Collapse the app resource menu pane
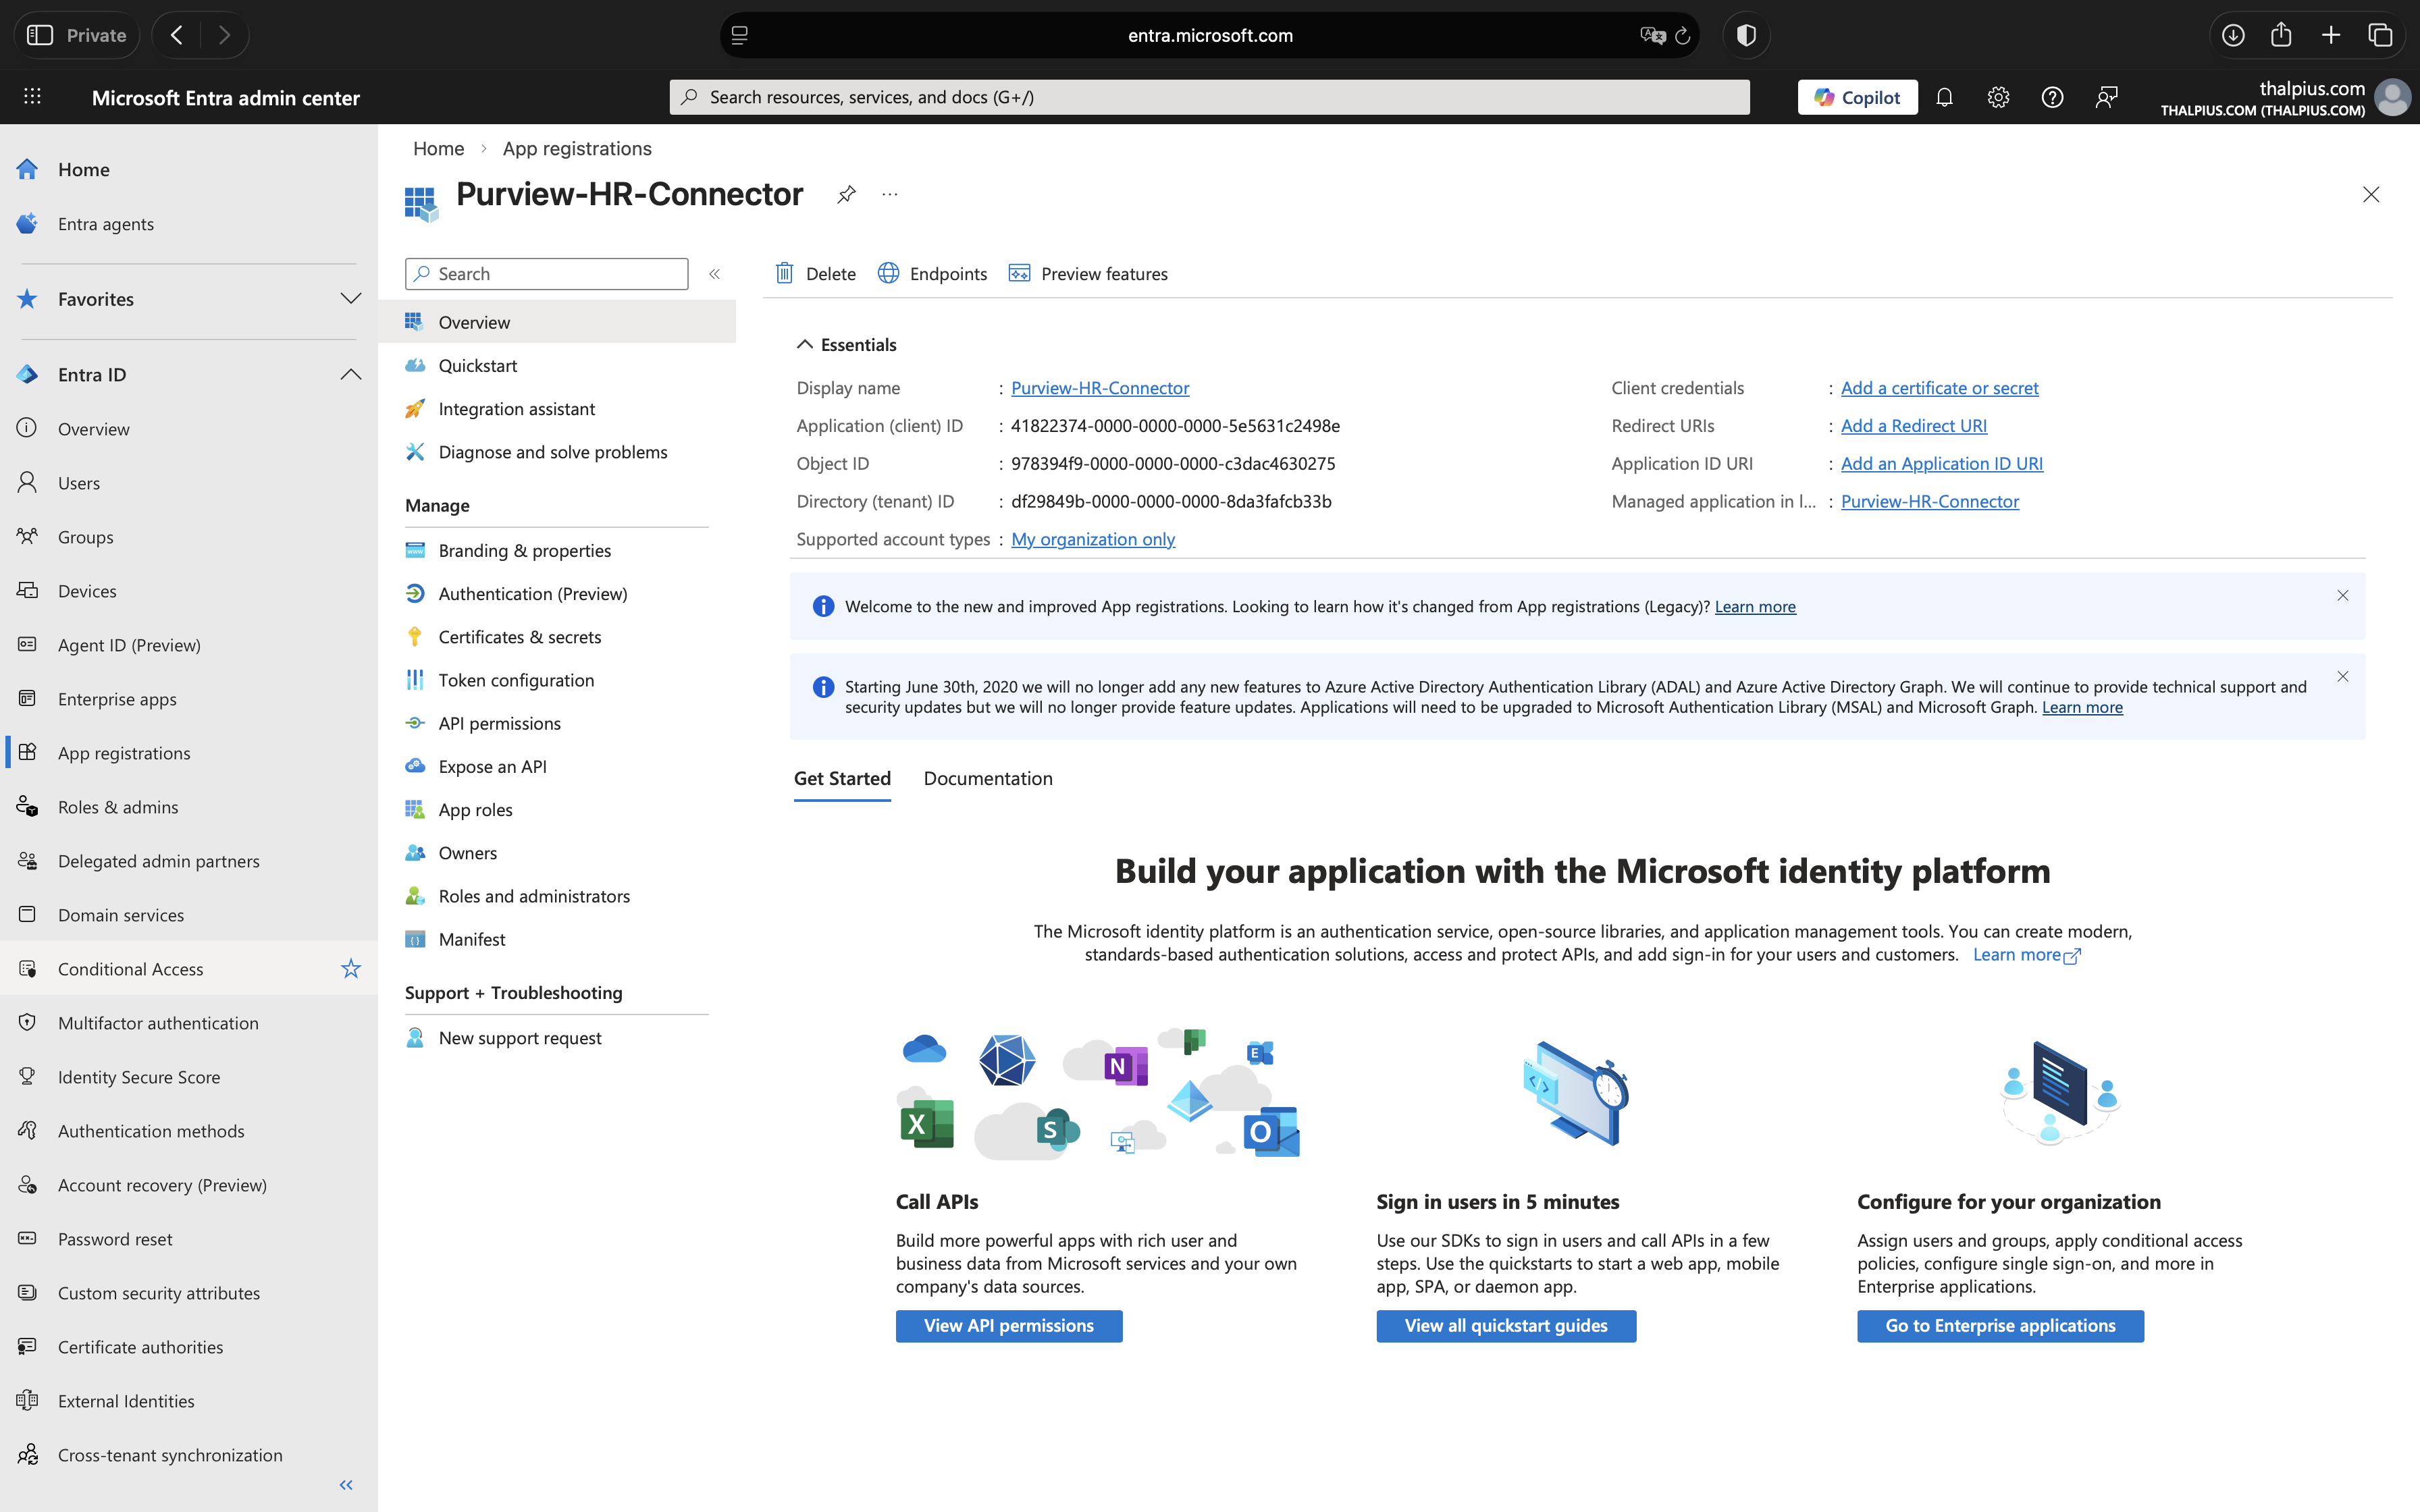The width and height of the screenshot is (2420, 1512). 714,274
